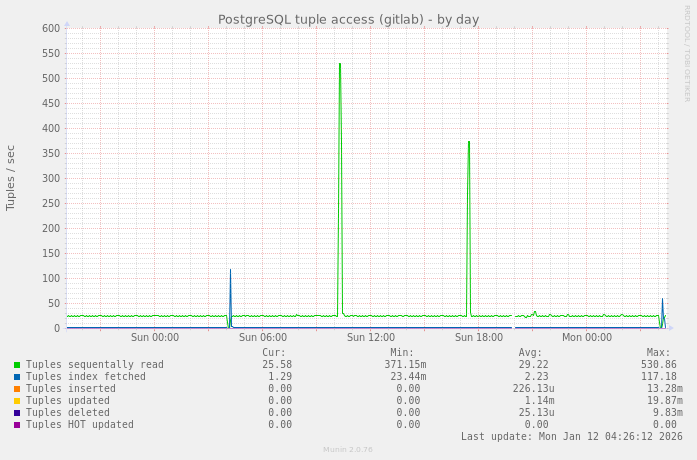Click the blue Tuples index fetched swatch
Image resolution: width=697 pixels, height=460 pixels.
point(17,377)
